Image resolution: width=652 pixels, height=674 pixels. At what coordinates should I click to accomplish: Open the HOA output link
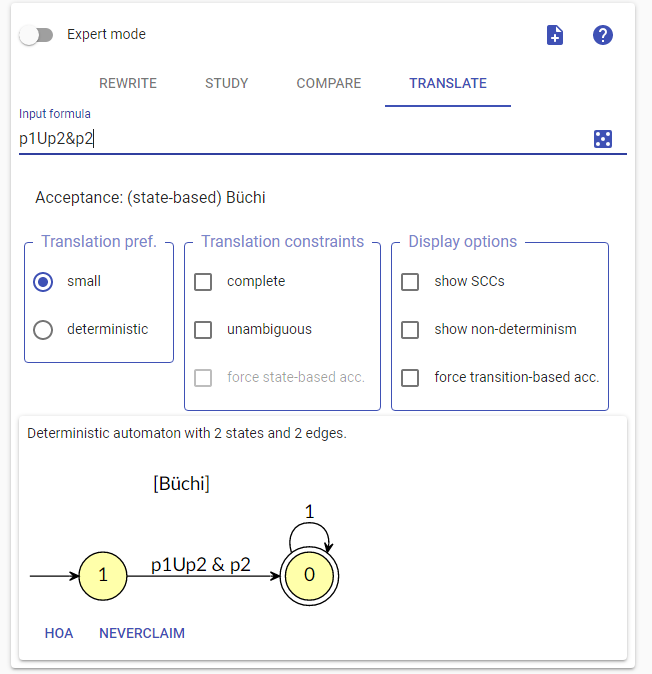tap(59, 633)
